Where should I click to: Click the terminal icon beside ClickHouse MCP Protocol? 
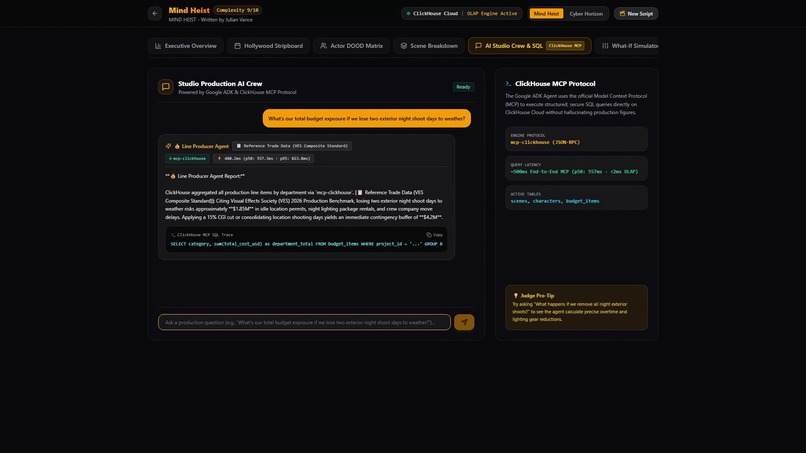point(508,83)
